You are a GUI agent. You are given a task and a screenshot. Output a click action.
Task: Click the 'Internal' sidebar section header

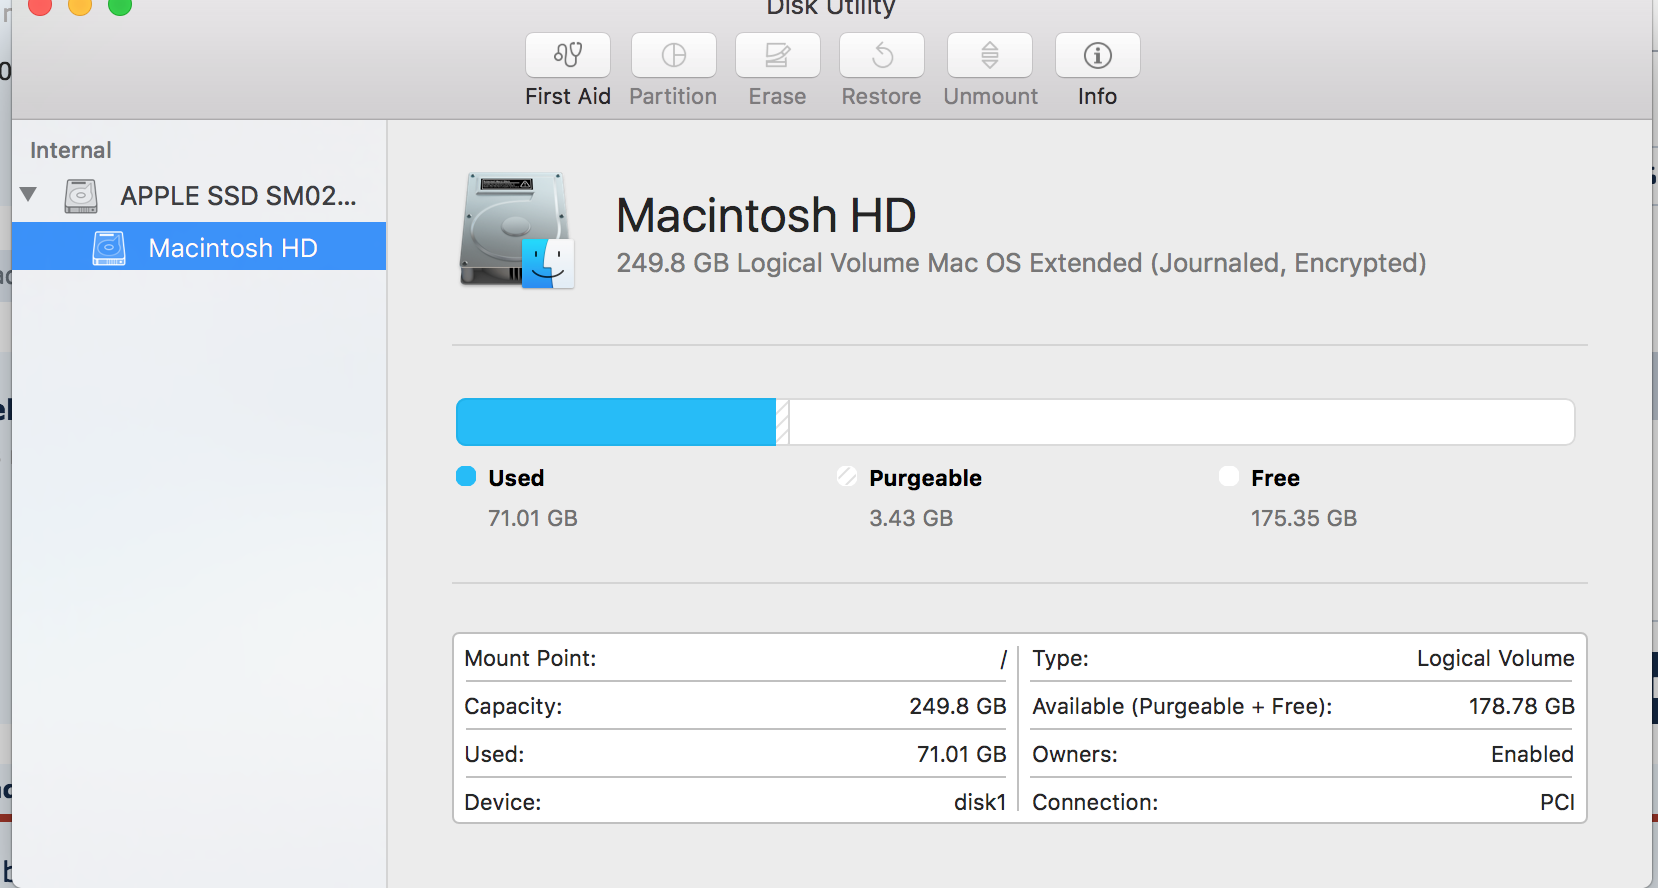tap(71, 150)
